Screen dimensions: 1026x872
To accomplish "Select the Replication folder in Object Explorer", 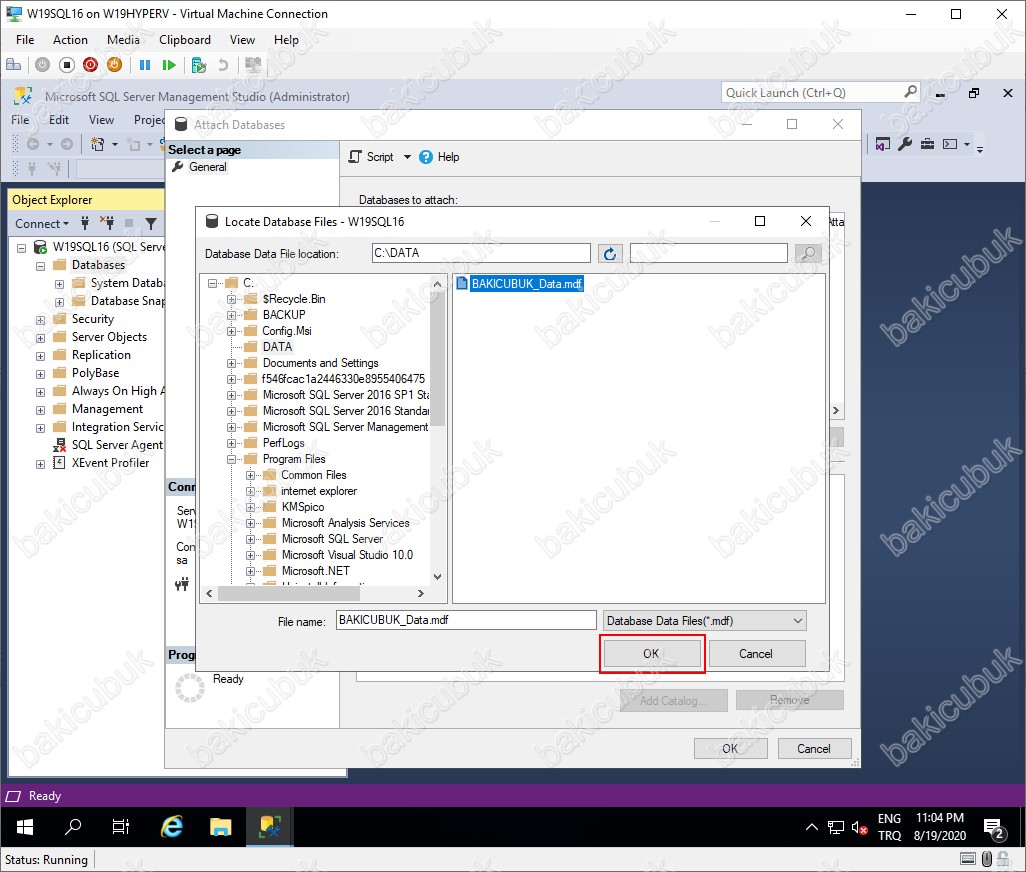I will pos(101,355).
